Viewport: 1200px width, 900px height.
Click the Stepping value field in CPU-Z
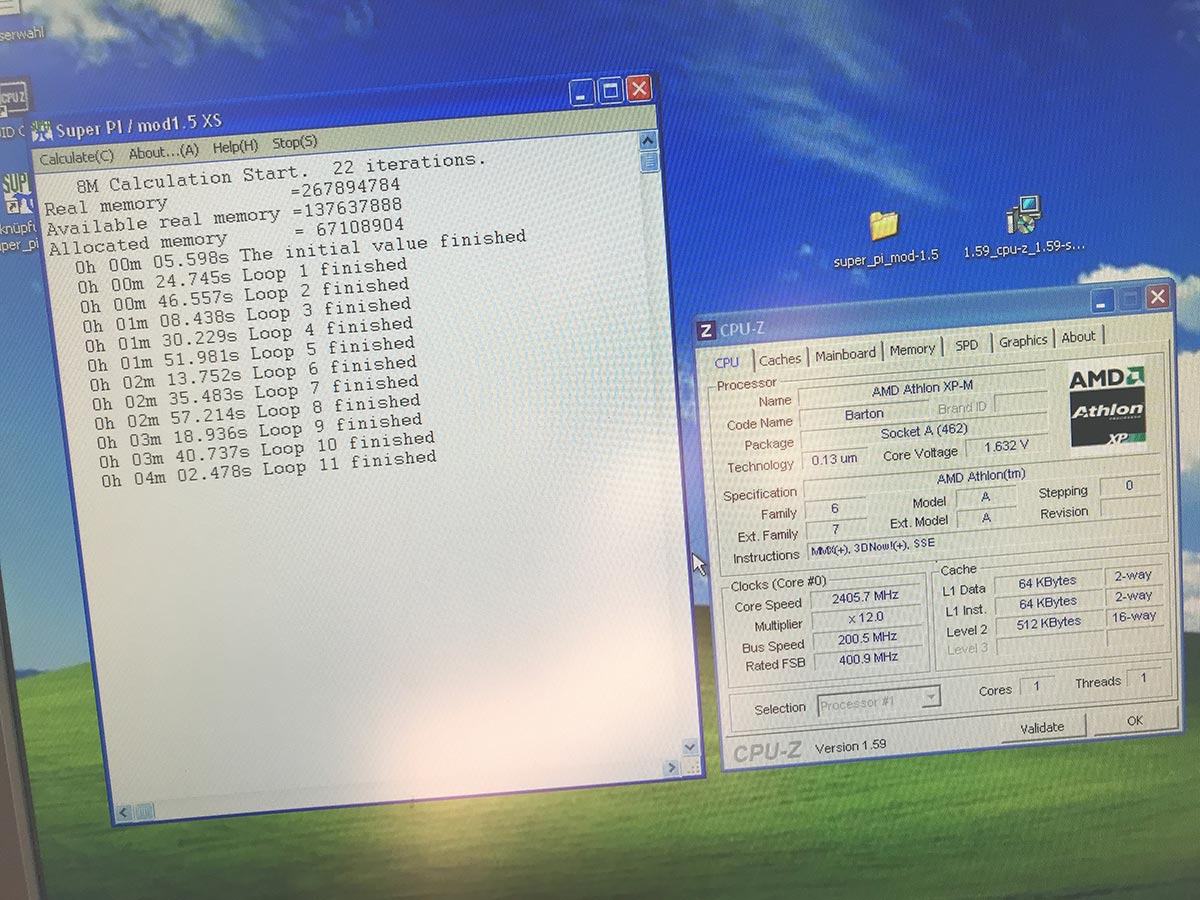1129,486
